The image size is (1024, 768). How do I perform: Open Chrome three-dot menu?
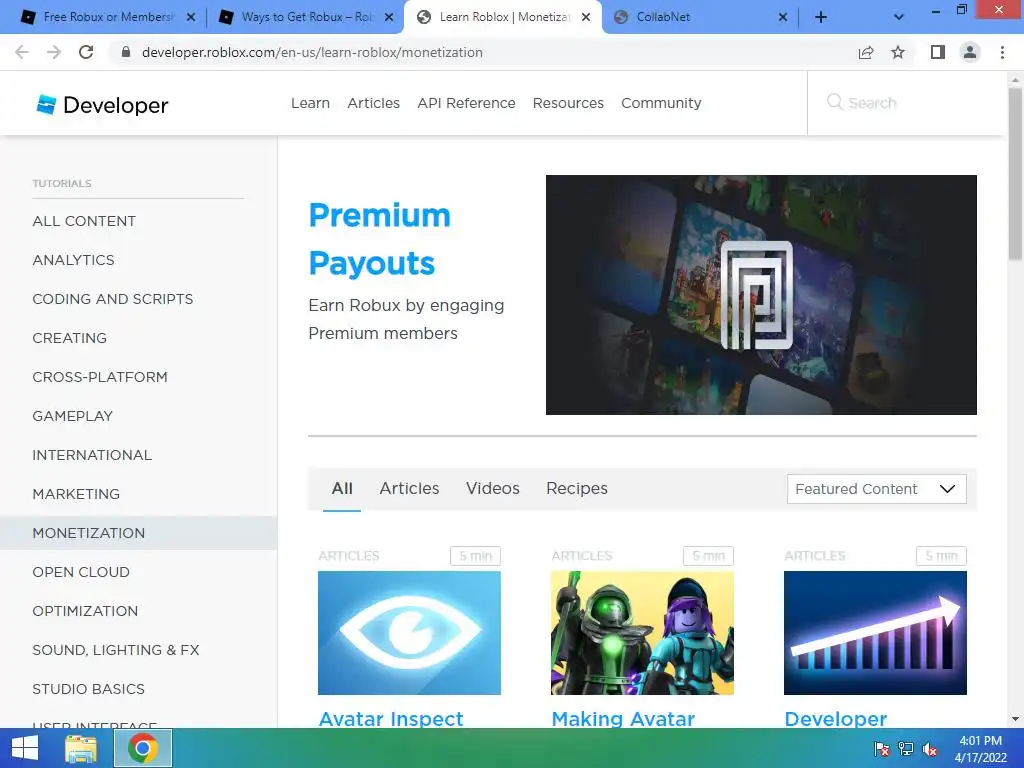1002,52
